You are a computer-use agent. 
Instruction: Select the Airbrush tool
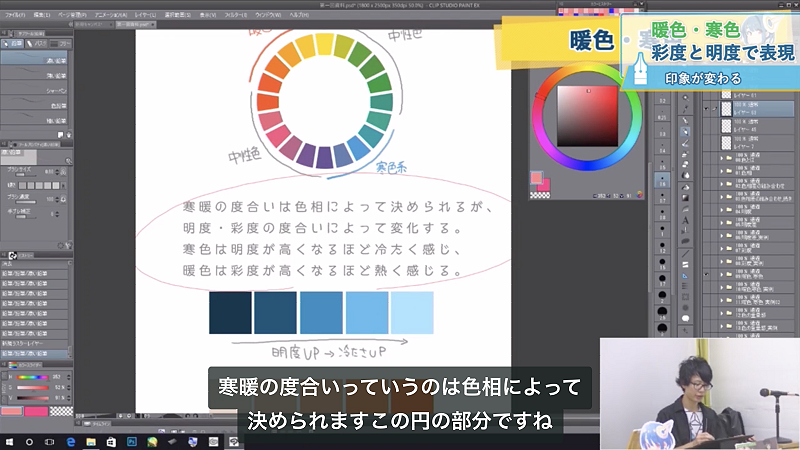(685, 154)
